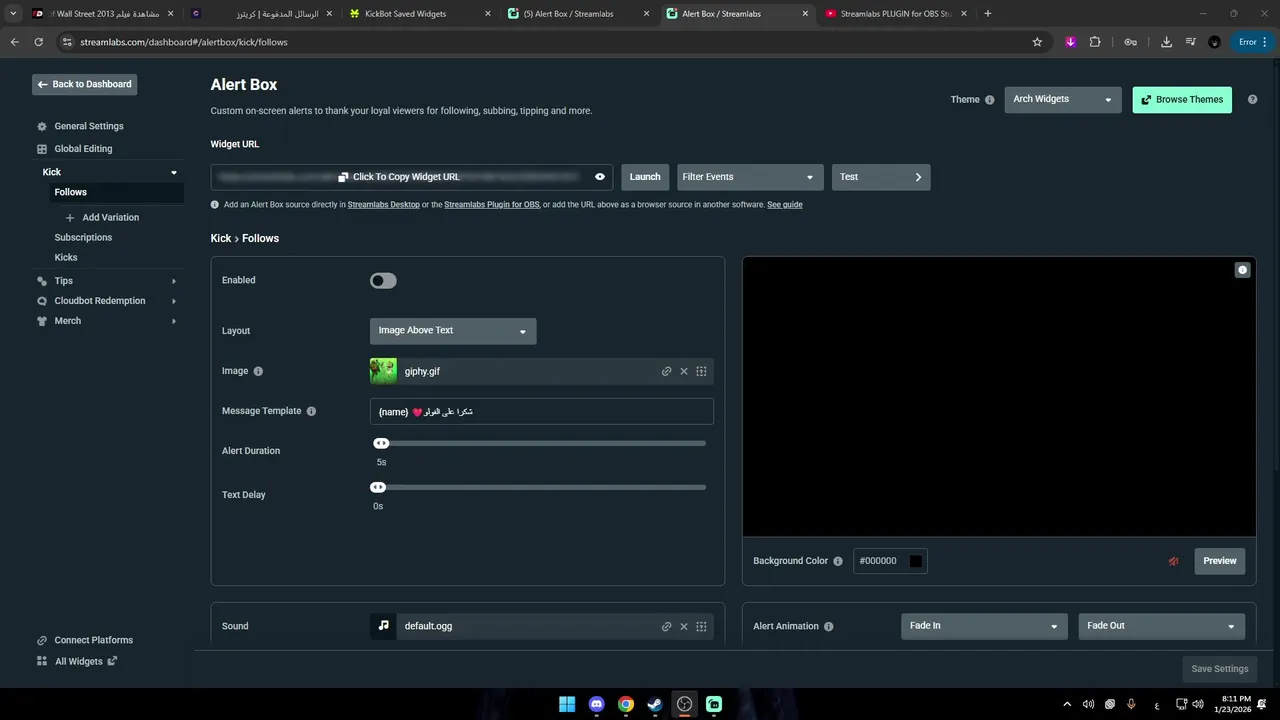Image resolution: width=1280 pixels, height=720 pixels.
Task: Open the Streamlabs Desktop link
Action: coord(384,205)
